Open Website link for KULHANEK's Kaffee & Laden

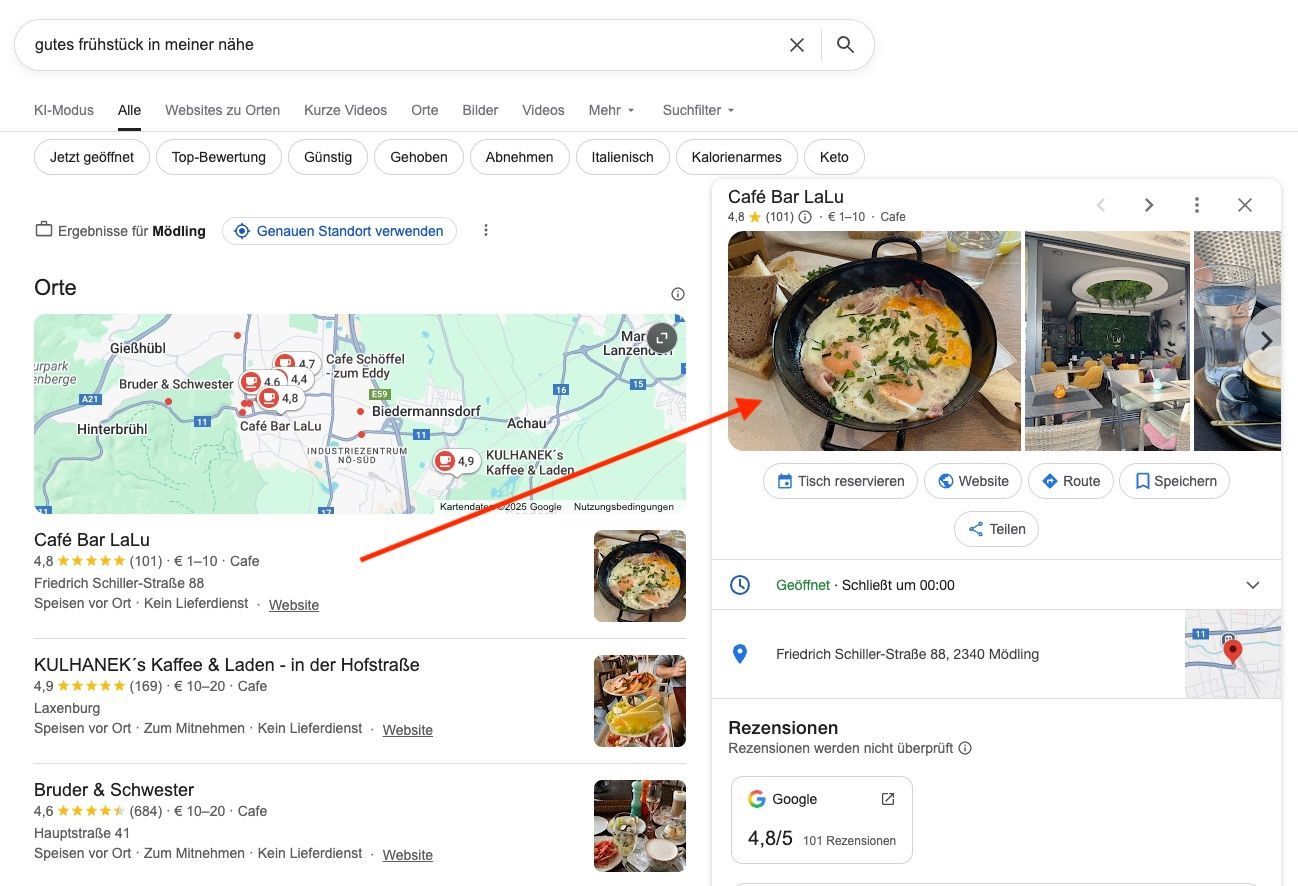point(408,730)
